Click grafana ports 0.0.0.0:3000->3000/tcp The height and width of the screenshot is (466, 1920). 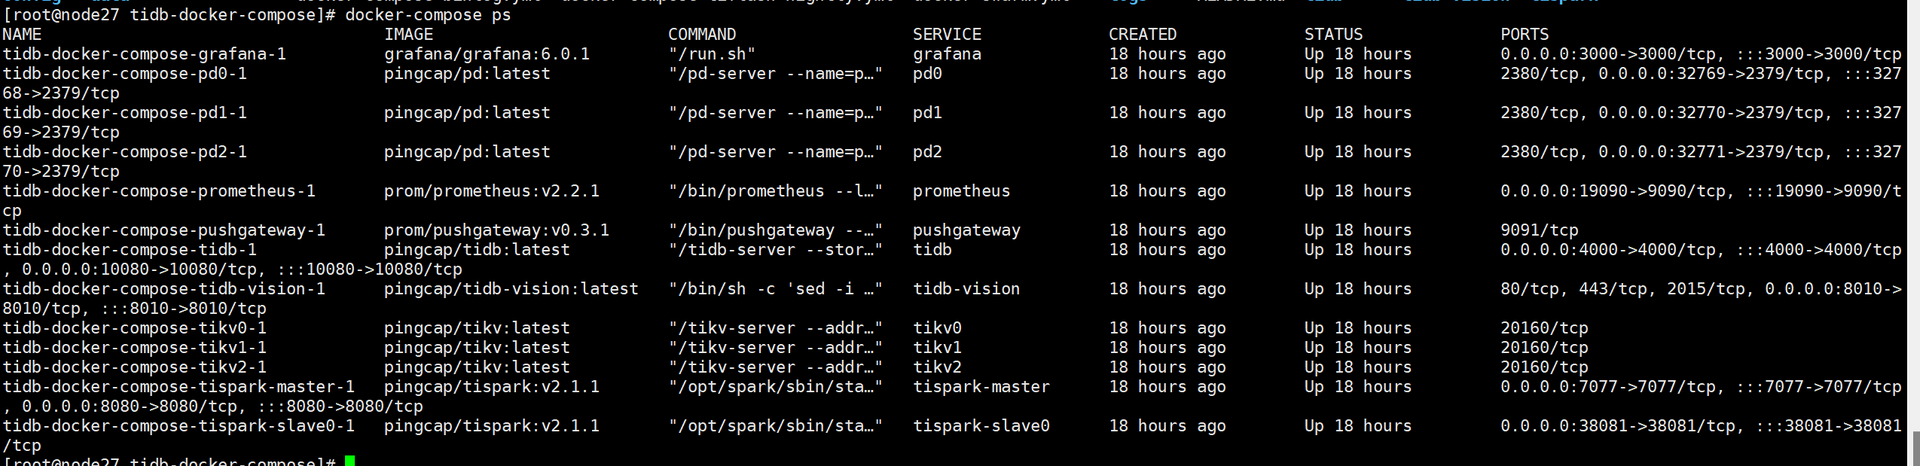[x=1609, y=54]
